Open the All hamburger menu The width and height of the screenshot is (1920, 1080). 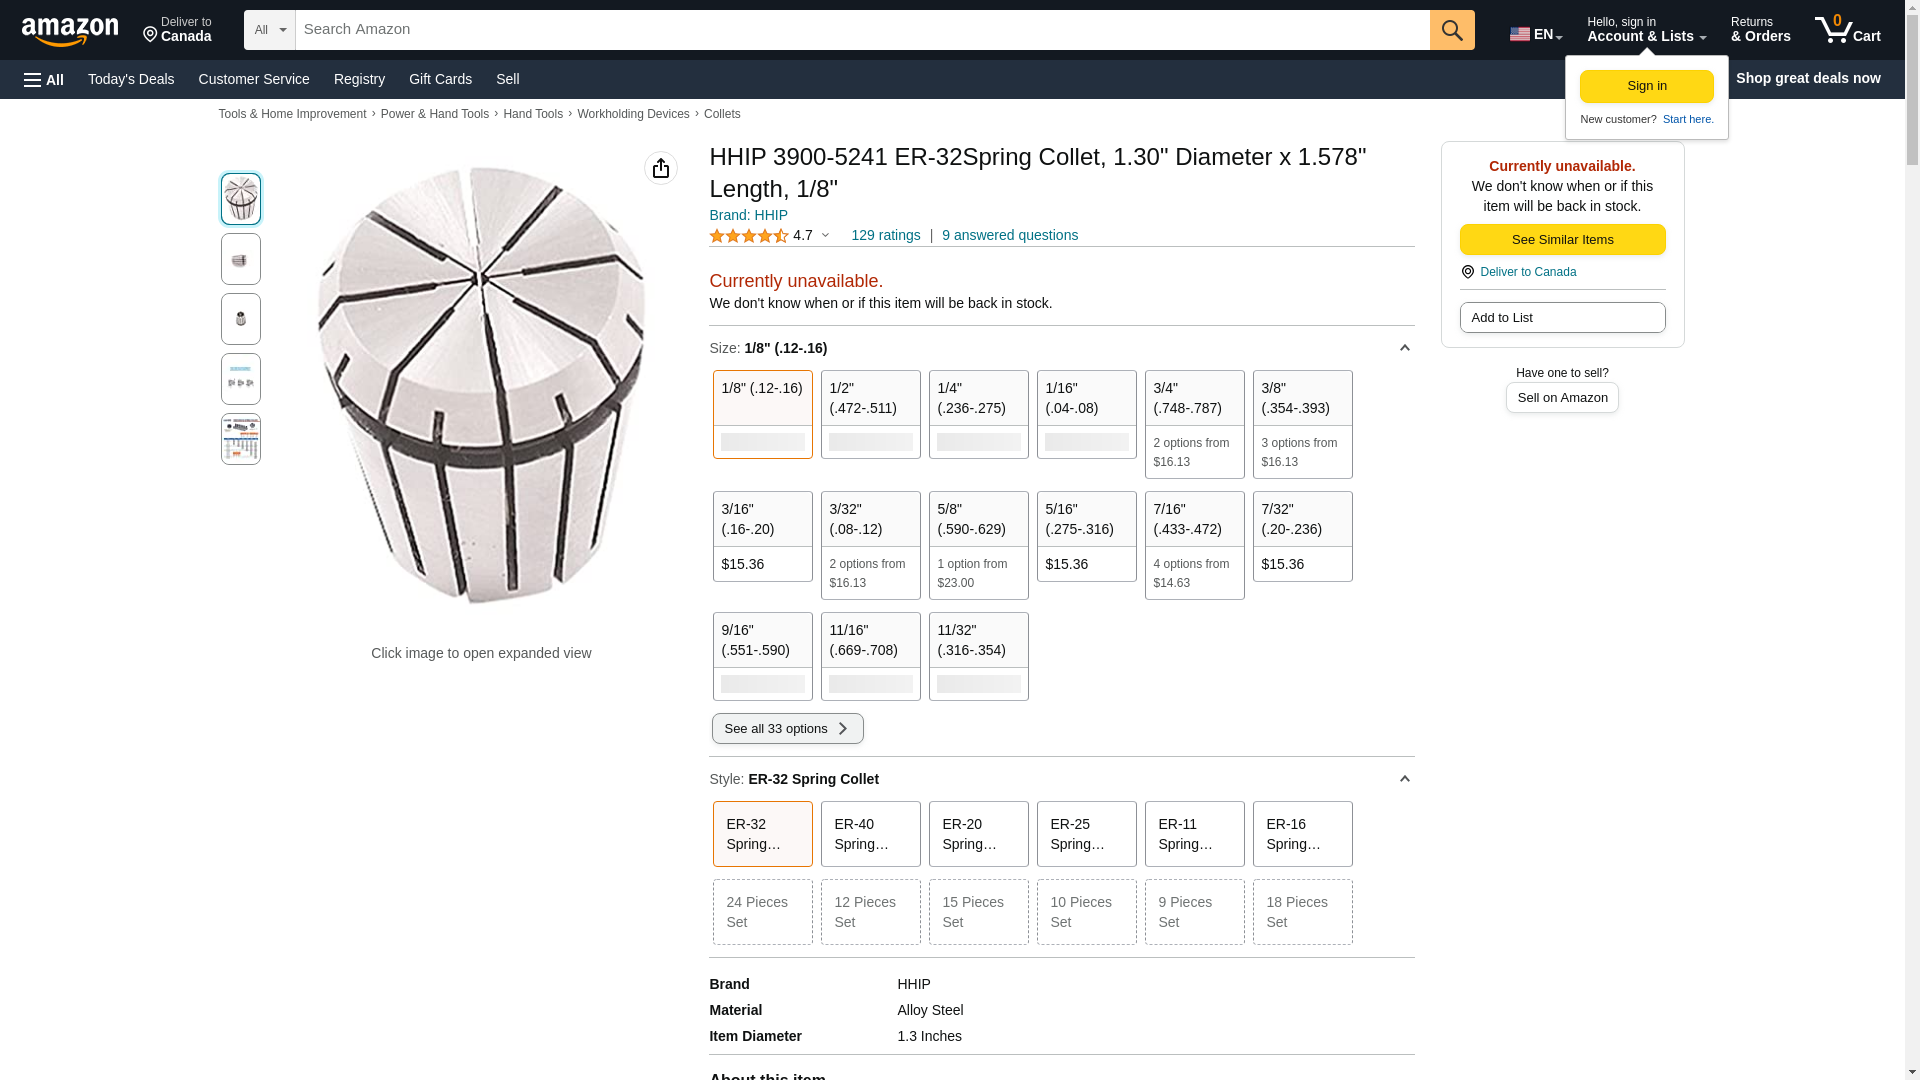44,79
